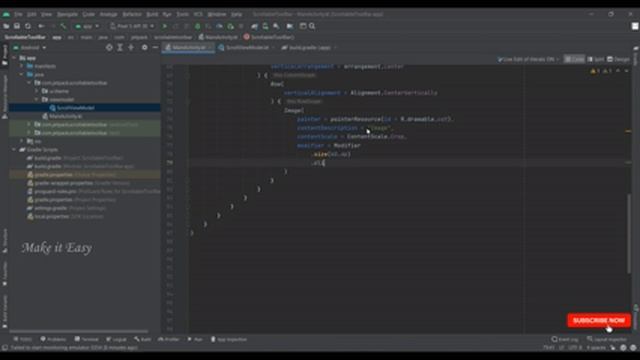Switch the editor to Code view mode
Viewport: 640px width, 360px height.
pos(574,59)
